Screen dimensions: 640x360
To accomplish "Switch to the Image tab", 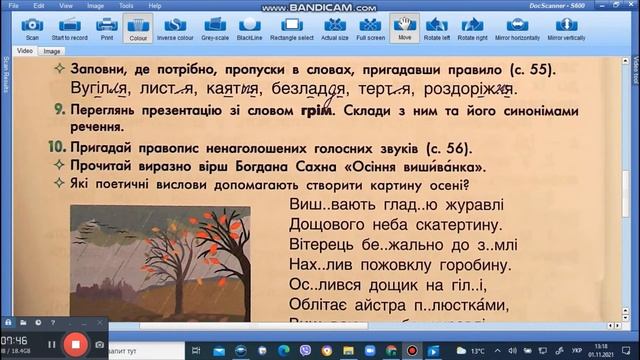I will [51, 51].
